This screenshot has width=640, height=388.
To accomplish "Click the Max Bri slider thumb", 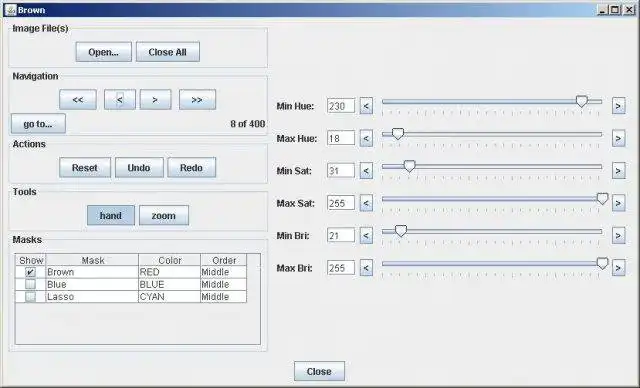I will coord(602,263).
